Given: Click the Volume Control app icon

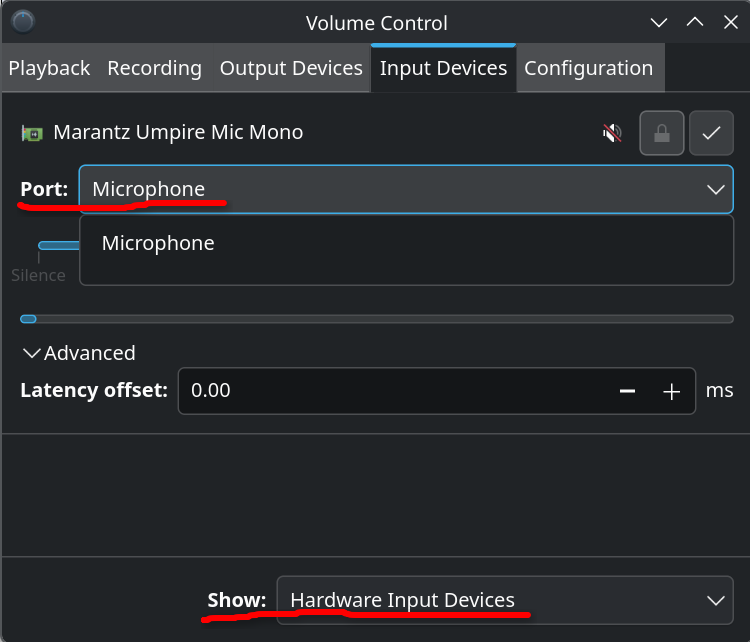Looking at the screenshot, I should [x=23, y=22].
